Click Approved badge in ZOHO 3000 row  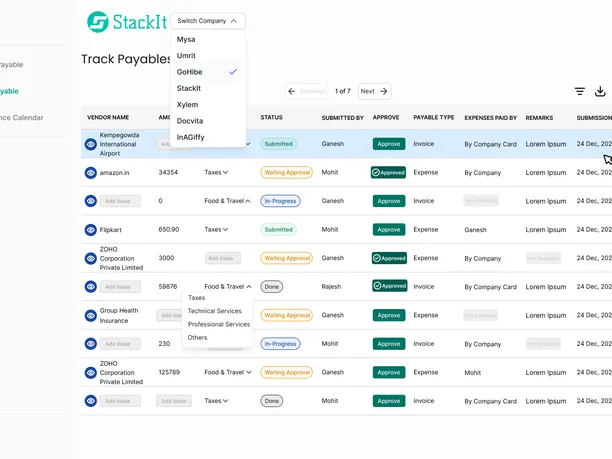(389, 258)
